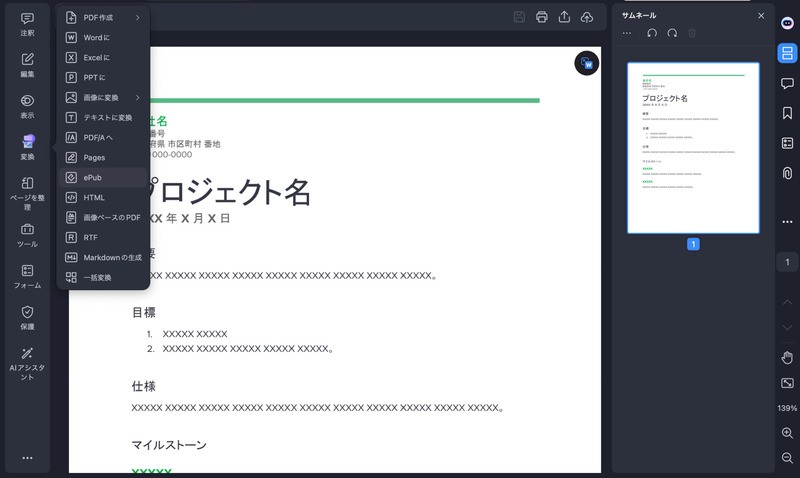Select page 1 thumbnail

(x=692, y=148)
